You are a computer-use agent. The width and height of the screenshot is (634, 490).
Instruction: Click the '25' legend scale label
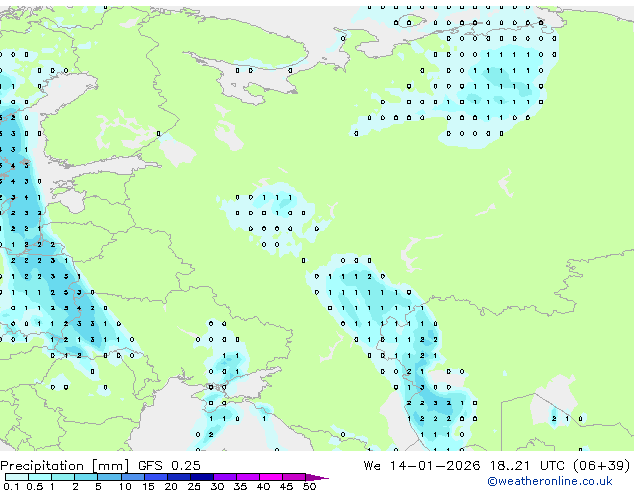(194, 486)
